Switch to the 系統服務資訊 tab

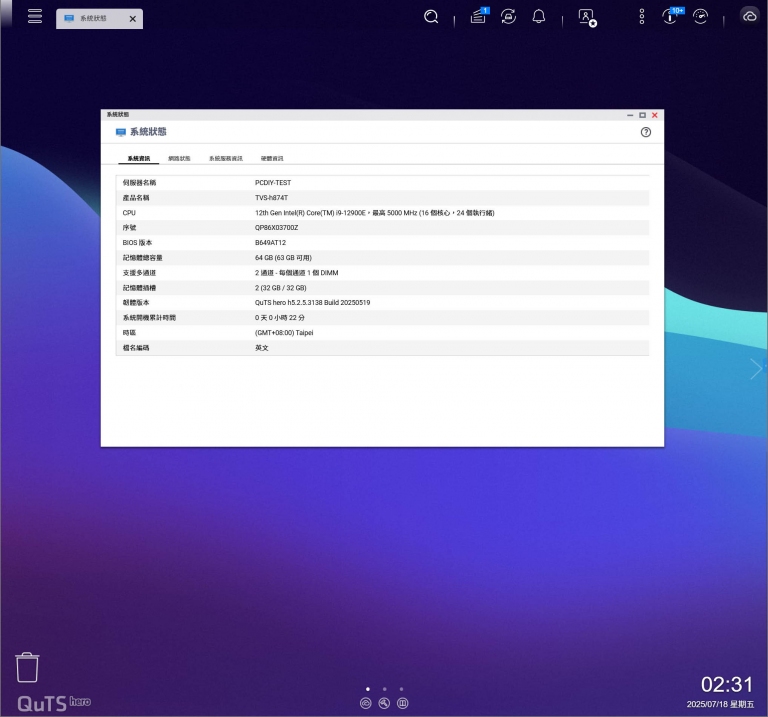coord(226,159)
